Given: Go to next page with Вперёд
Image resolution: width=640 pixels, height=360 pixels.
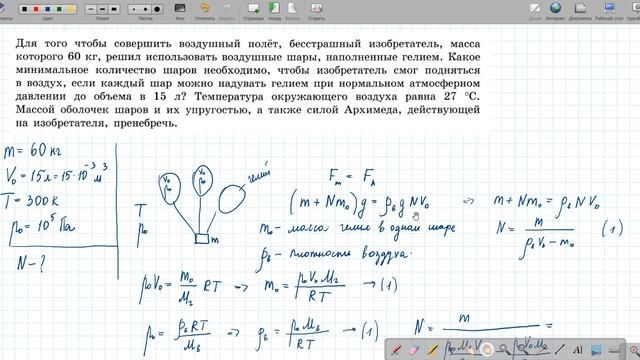Looking at the screenshot, I should [x=292, y=10].
